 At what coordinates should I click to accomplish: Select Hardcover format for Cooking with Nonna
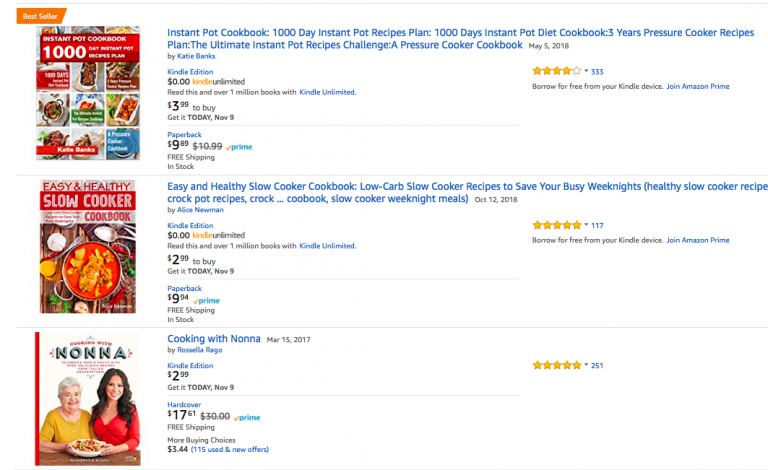click(184, 405)
